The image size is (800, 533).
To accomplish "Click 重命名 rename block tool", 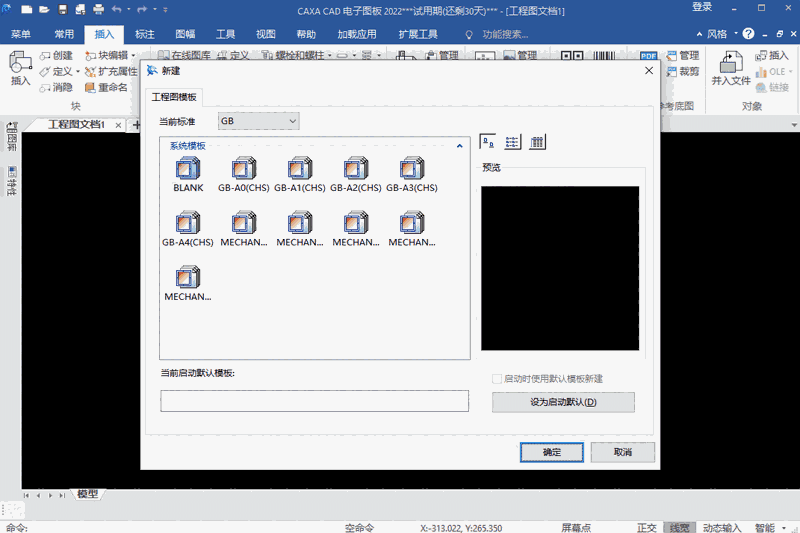I will coord(106,87).
